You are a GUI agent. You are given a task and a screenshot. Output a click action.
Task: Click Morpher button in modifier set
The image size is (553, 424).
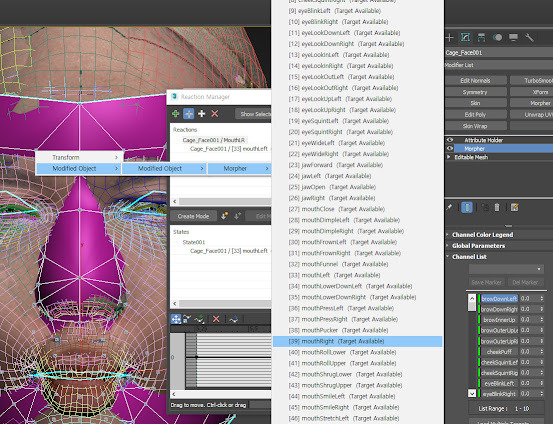coord(531,103)
